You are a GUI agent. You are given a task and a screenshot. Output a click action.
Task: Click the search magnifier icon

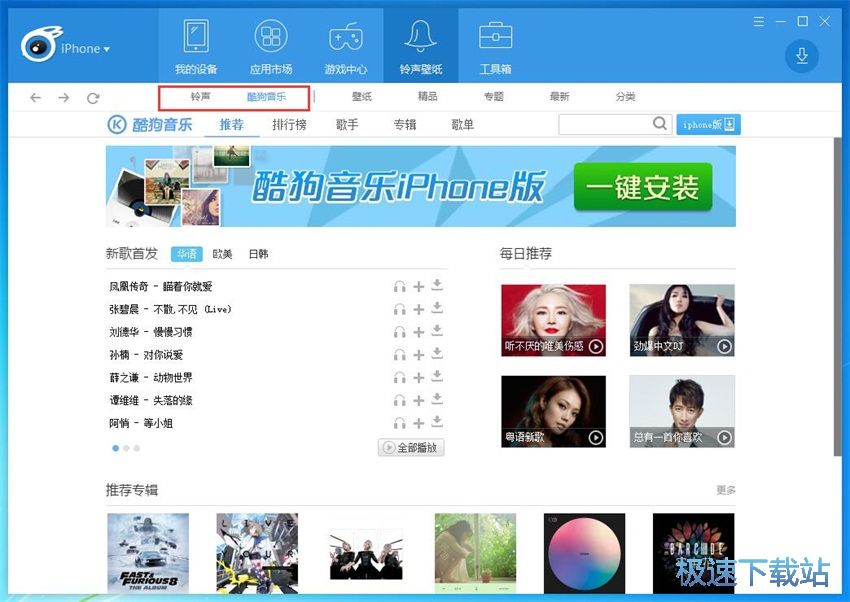point(660,124)
